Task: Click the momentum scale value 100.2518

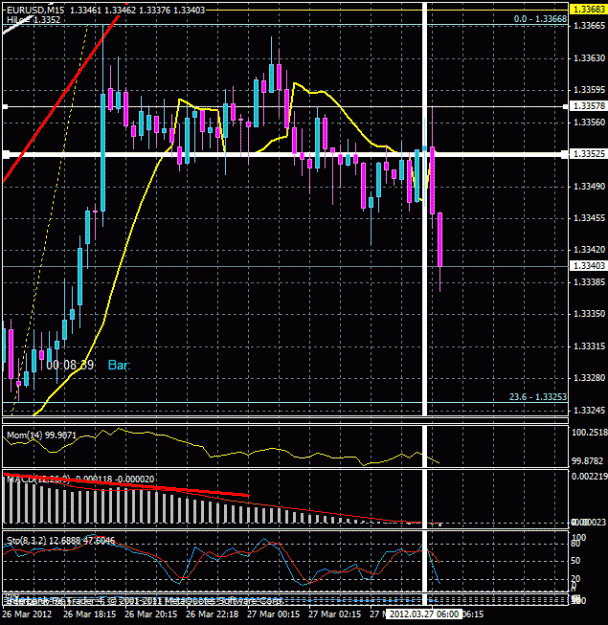Action: click(x=590, y=432)
